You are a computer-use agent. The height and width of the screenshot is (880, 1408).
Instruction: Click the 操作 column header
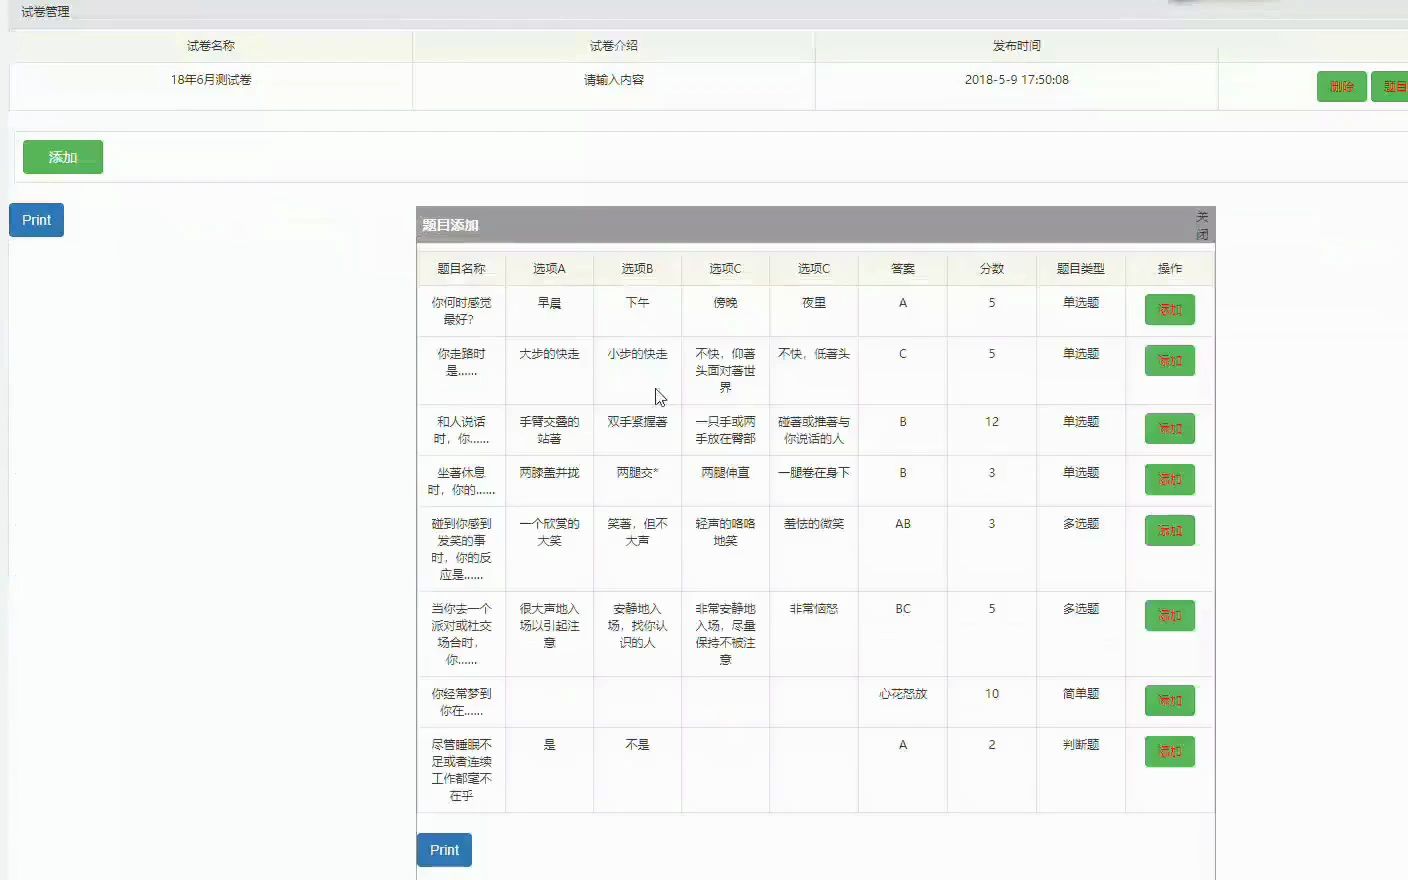[1170, 269]
